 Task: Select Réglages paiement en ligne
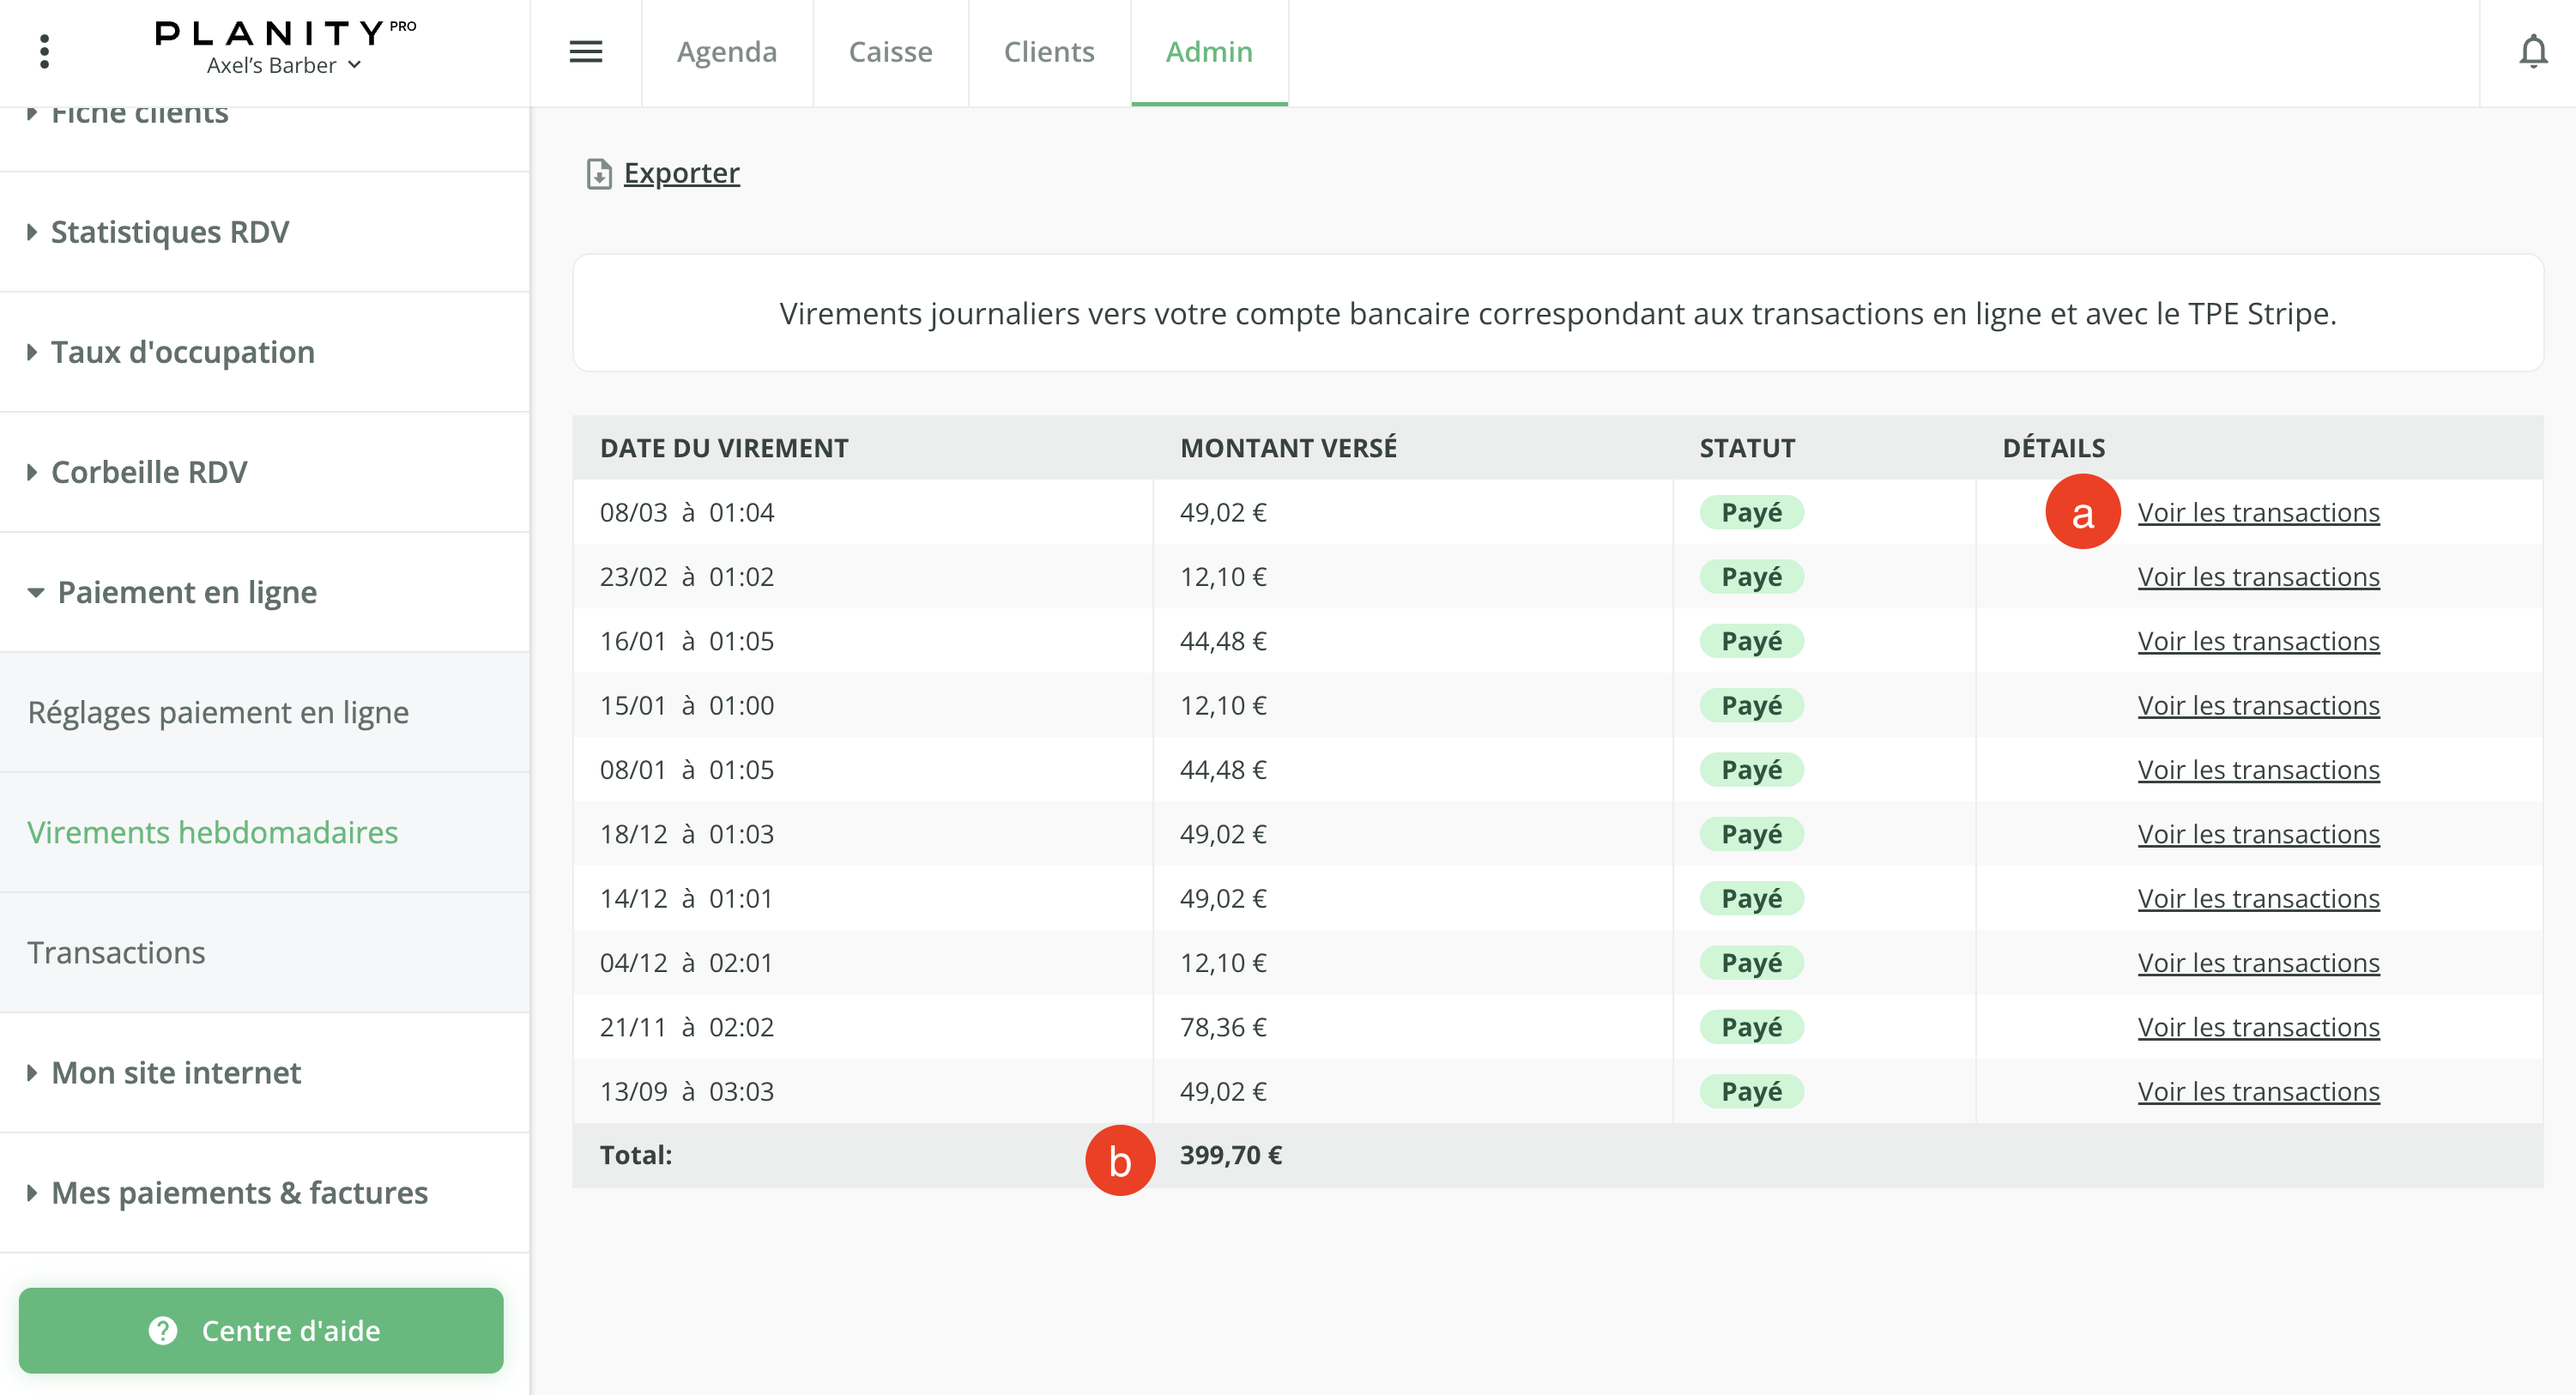tap(218, 712)
